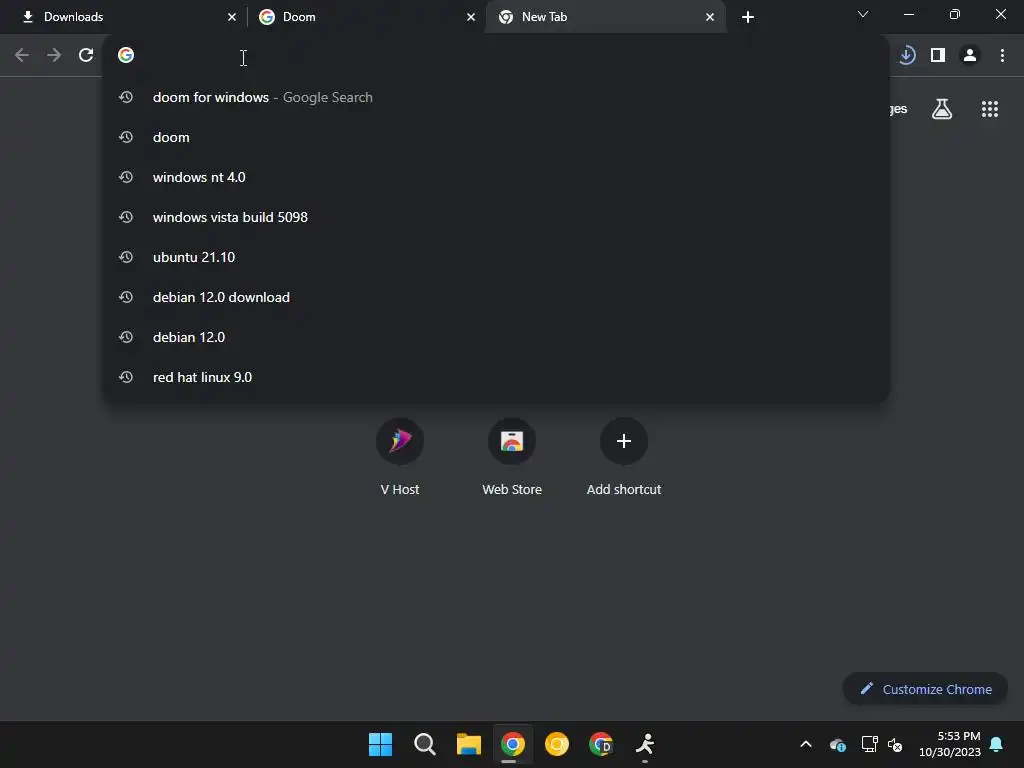
Task: Click the Chrome taskbar icon
Action: point(513,744)
